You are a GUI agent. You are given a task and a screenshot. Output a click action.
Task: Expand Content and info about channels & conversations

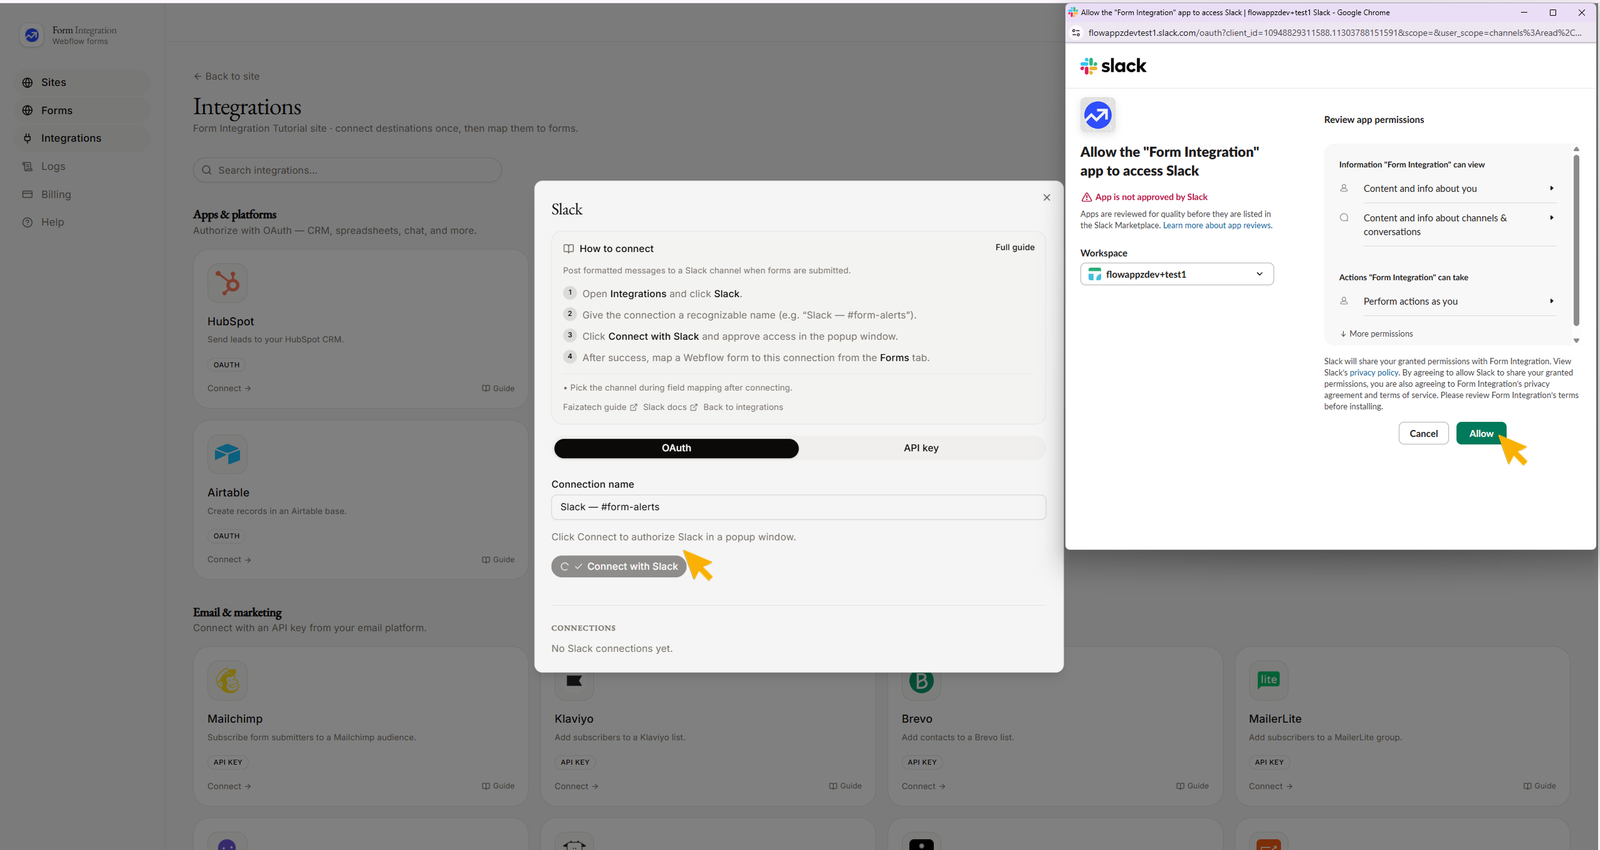tap(1447, 225)
